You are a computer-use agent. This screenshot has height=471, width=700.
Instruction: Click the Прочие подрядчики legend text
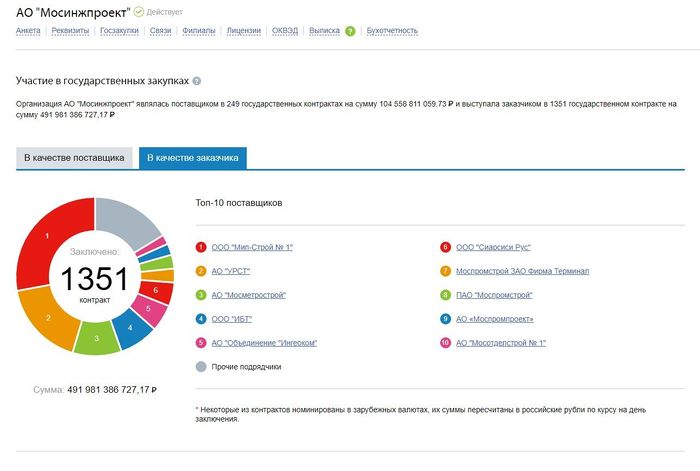coord(246,367)
